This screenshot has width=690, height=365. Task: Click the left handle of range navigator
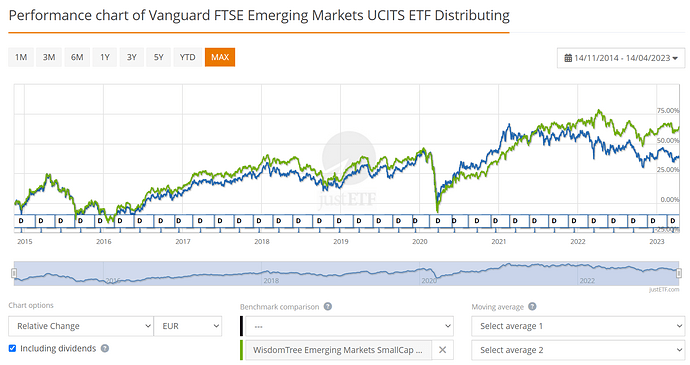pyautogui.click(x=14, y=273)
